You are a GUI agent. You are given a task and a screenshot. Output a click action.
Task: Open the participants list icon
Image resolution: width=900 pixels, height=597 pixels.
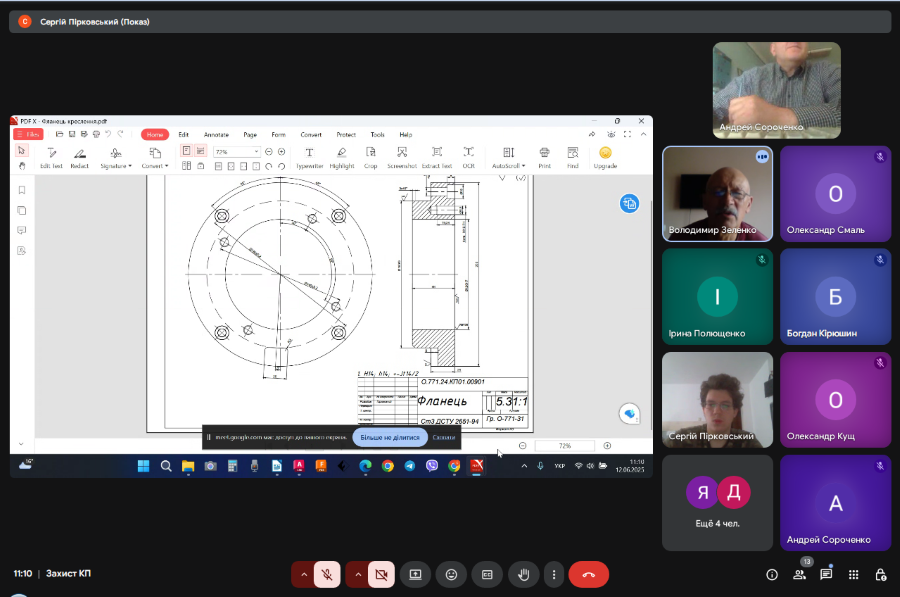point(800,575)
